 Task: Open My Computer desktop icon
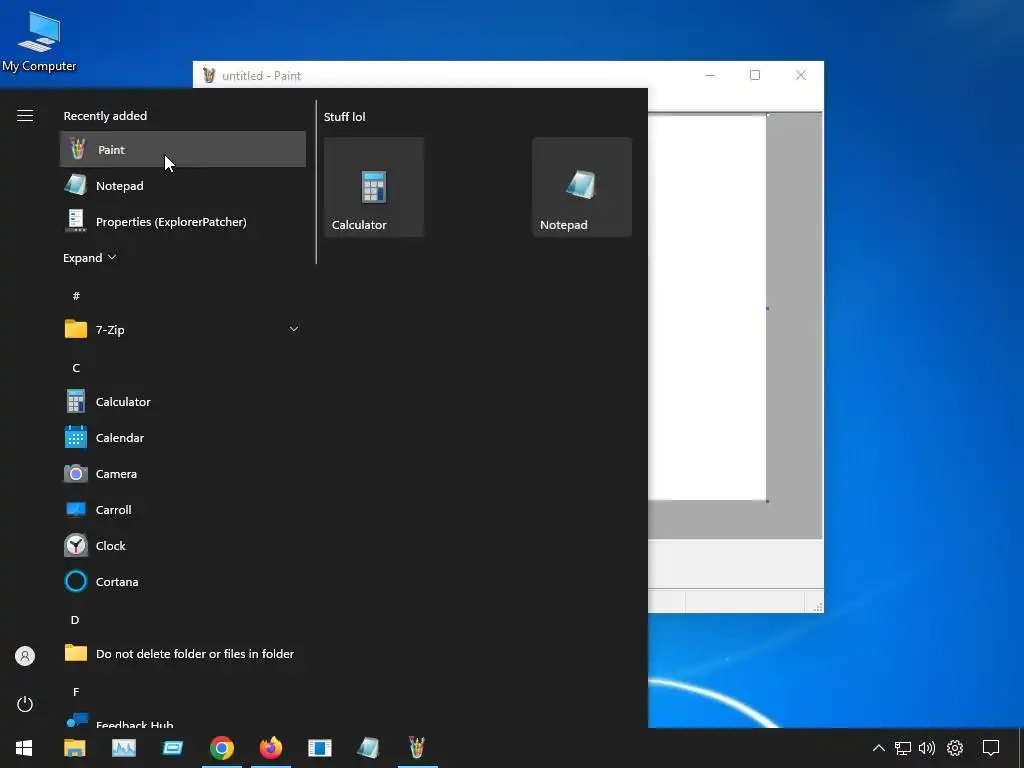click(39, 42)
